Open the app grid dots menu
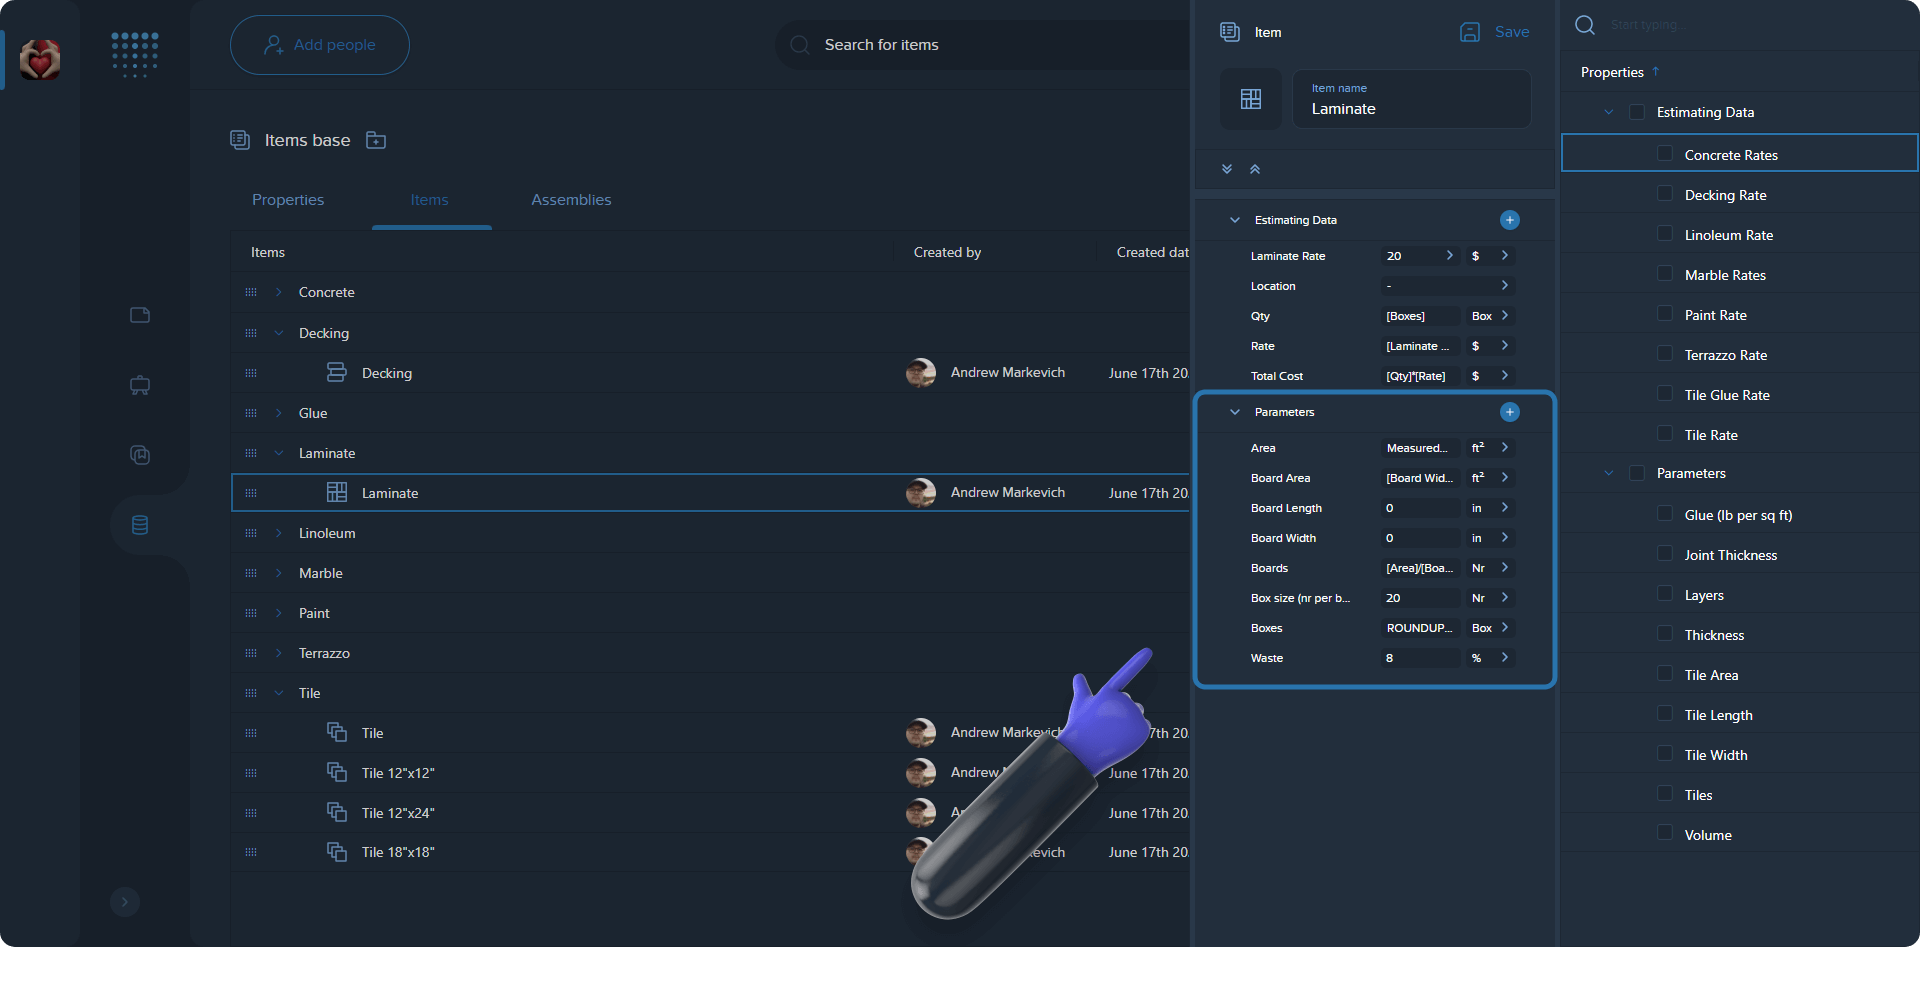1920x997 pixels. coord(135,54)
